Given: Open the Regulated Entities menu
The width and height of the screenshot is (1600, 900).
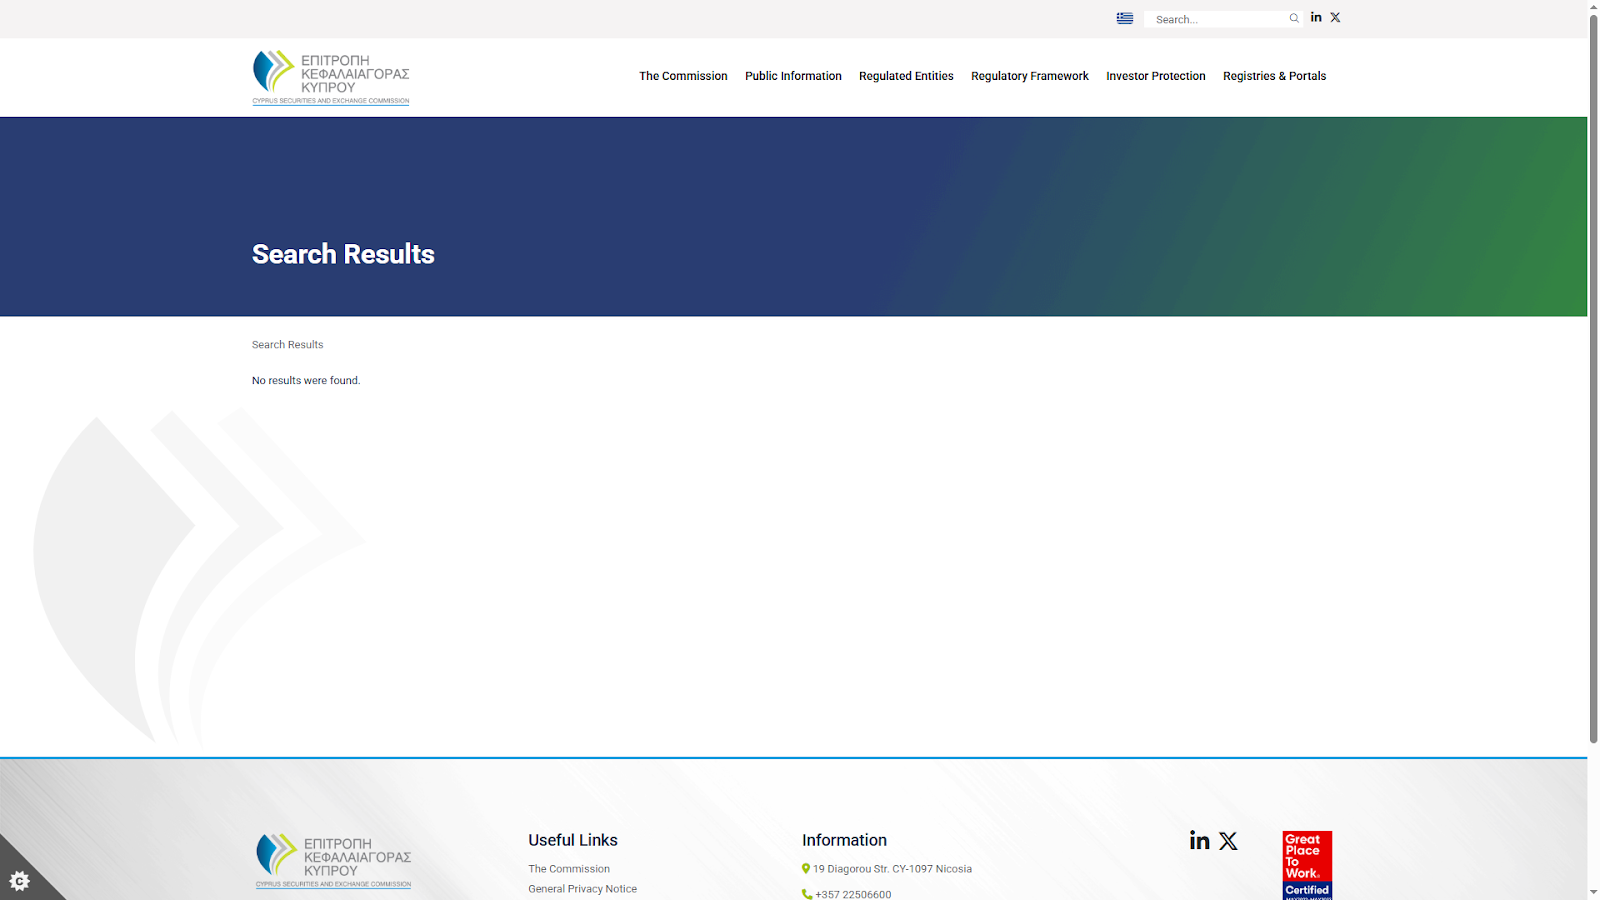Looking at the screenshot, I should 905,76.
